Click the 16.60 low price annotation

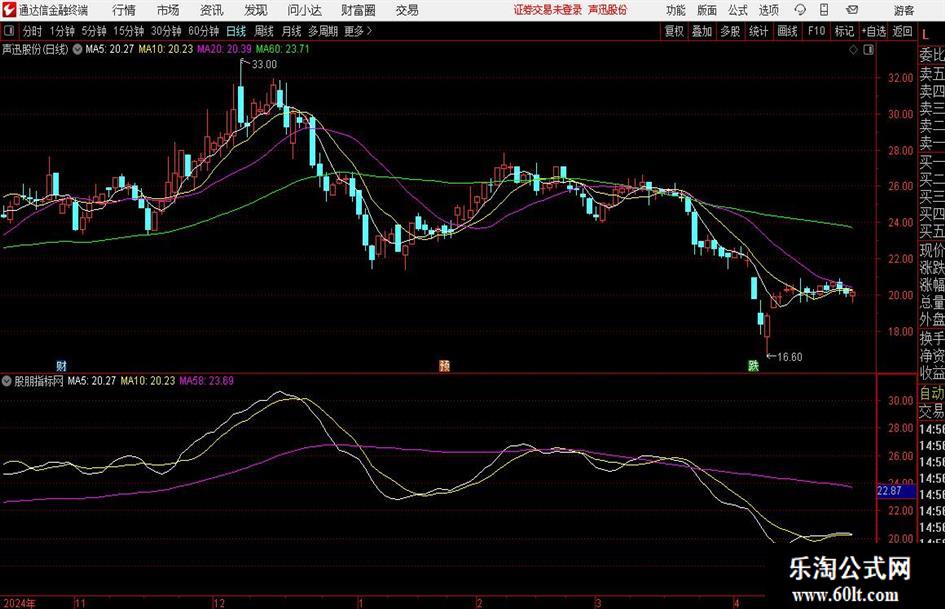(x=790, y=357)
